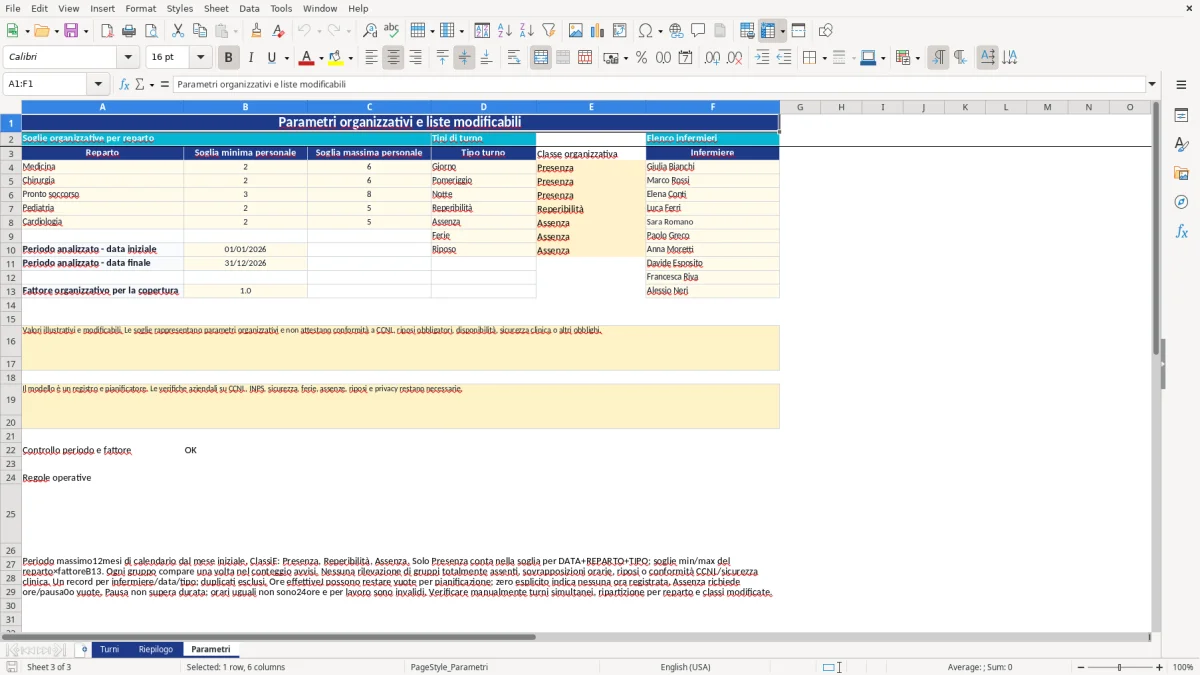Select column D header
1200x675 pixels.
tap(483, 107)
